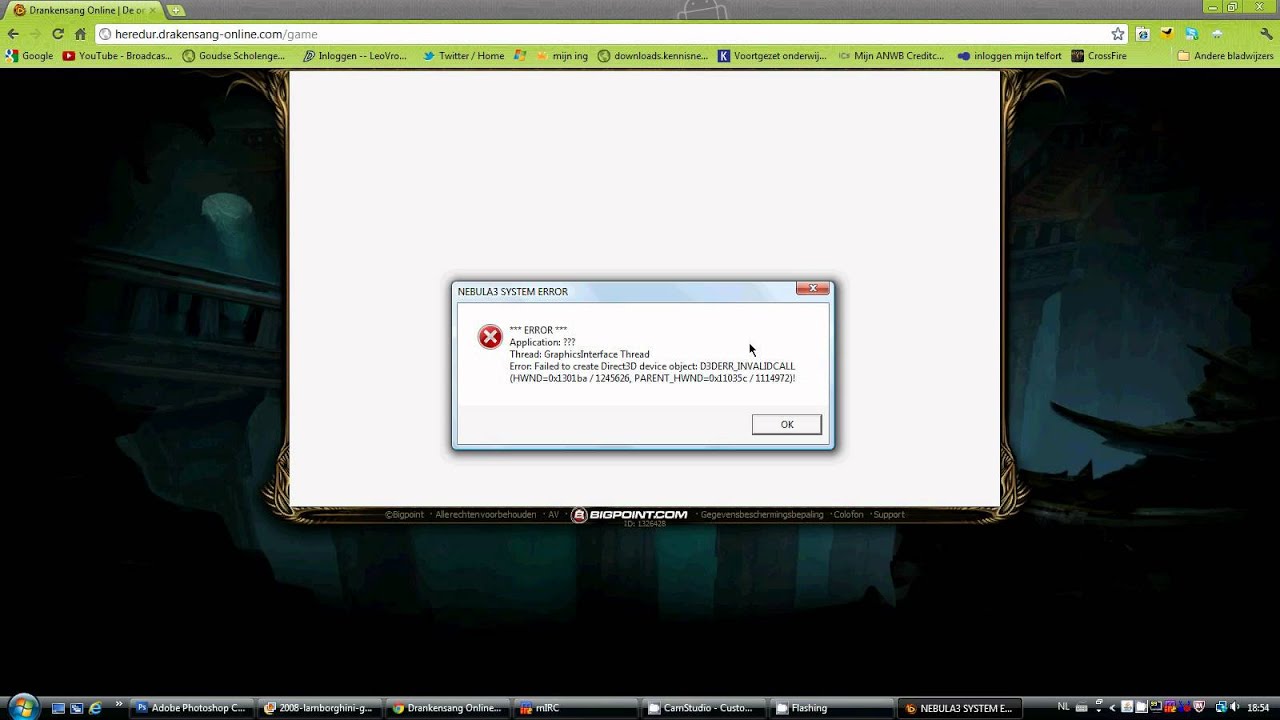The image size is (1280, 720).
Task: Click the ©Bigpoint footer link
Action: [404, 515]
